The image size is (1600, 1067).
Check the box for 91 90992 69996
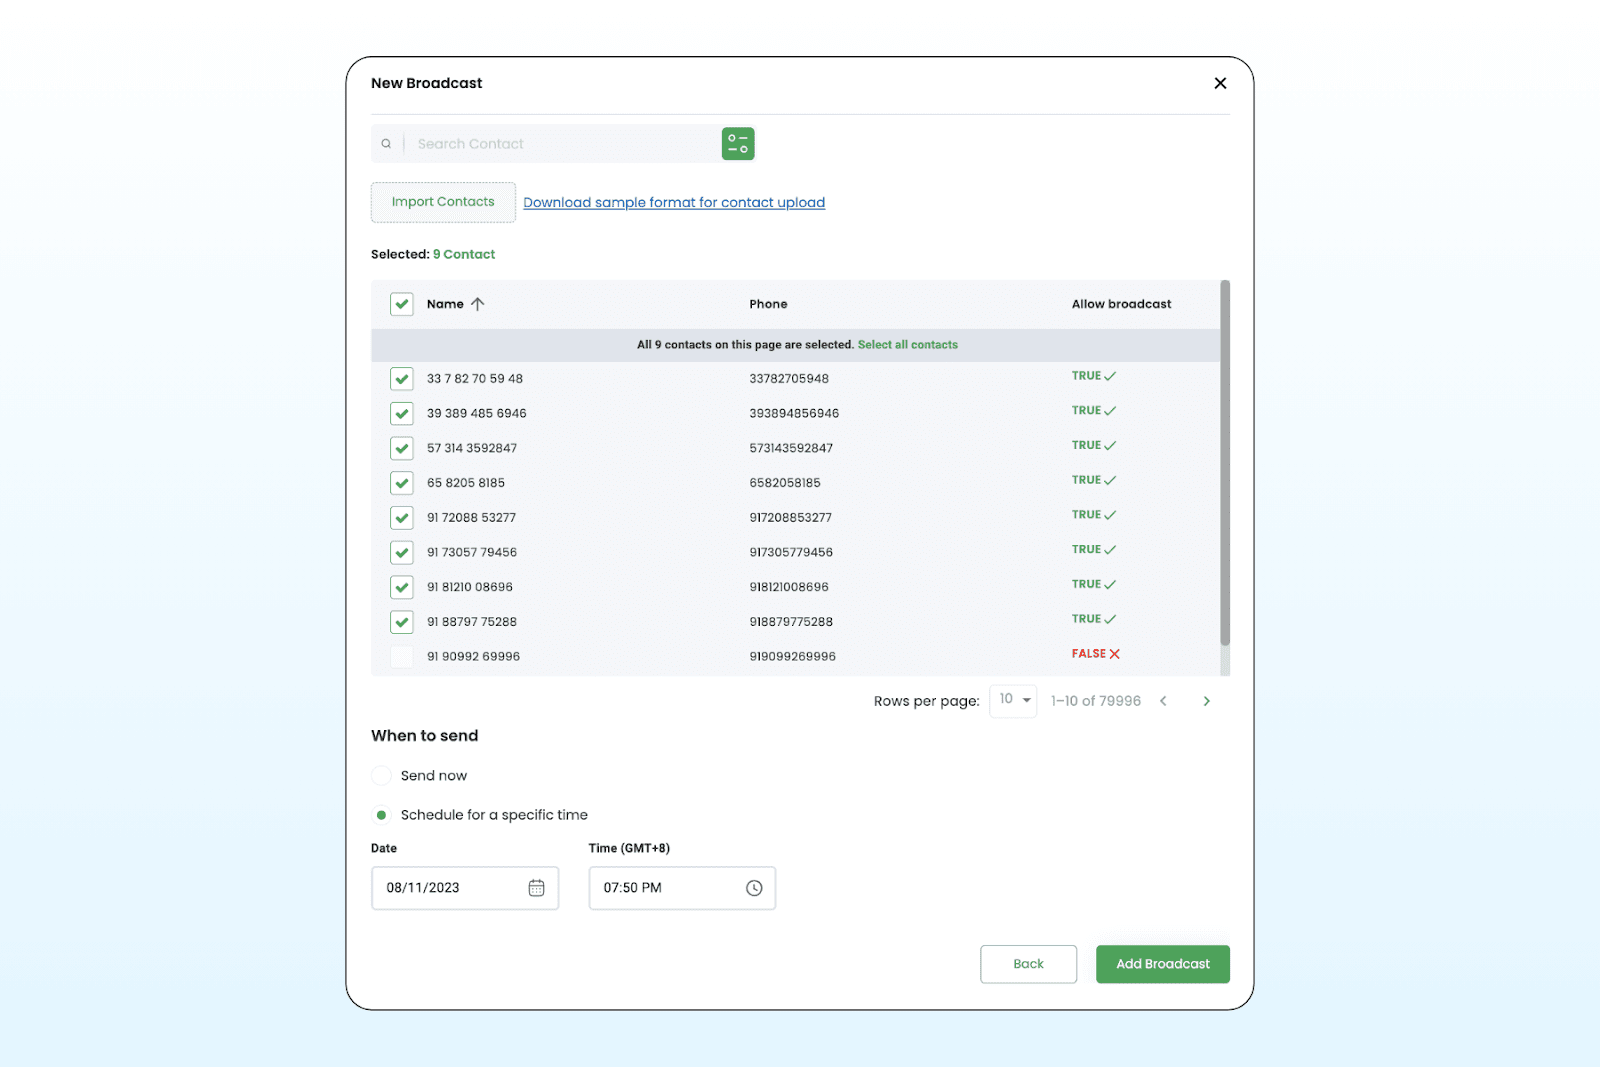402,657
